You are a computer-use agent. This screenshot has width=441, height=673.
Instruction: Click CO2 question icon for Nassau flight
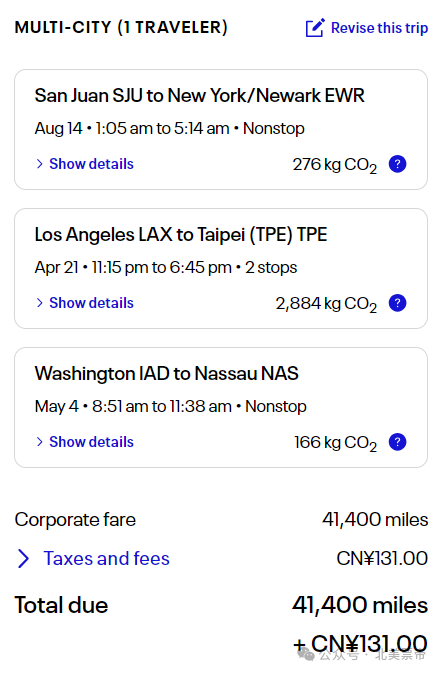(397, 442)
